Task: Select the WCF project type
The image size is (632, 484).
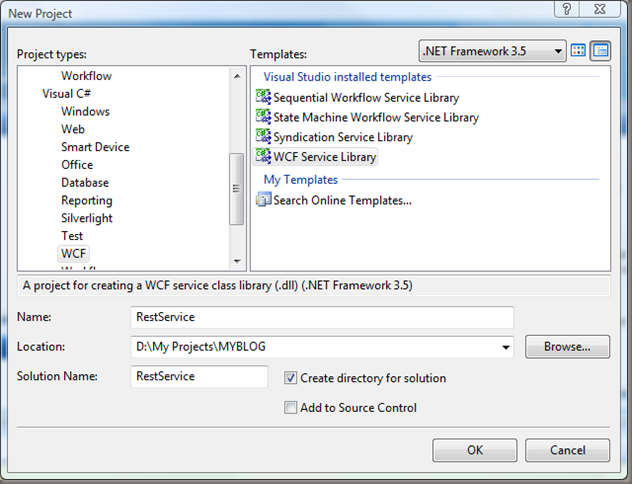Action: pos(73,253)
